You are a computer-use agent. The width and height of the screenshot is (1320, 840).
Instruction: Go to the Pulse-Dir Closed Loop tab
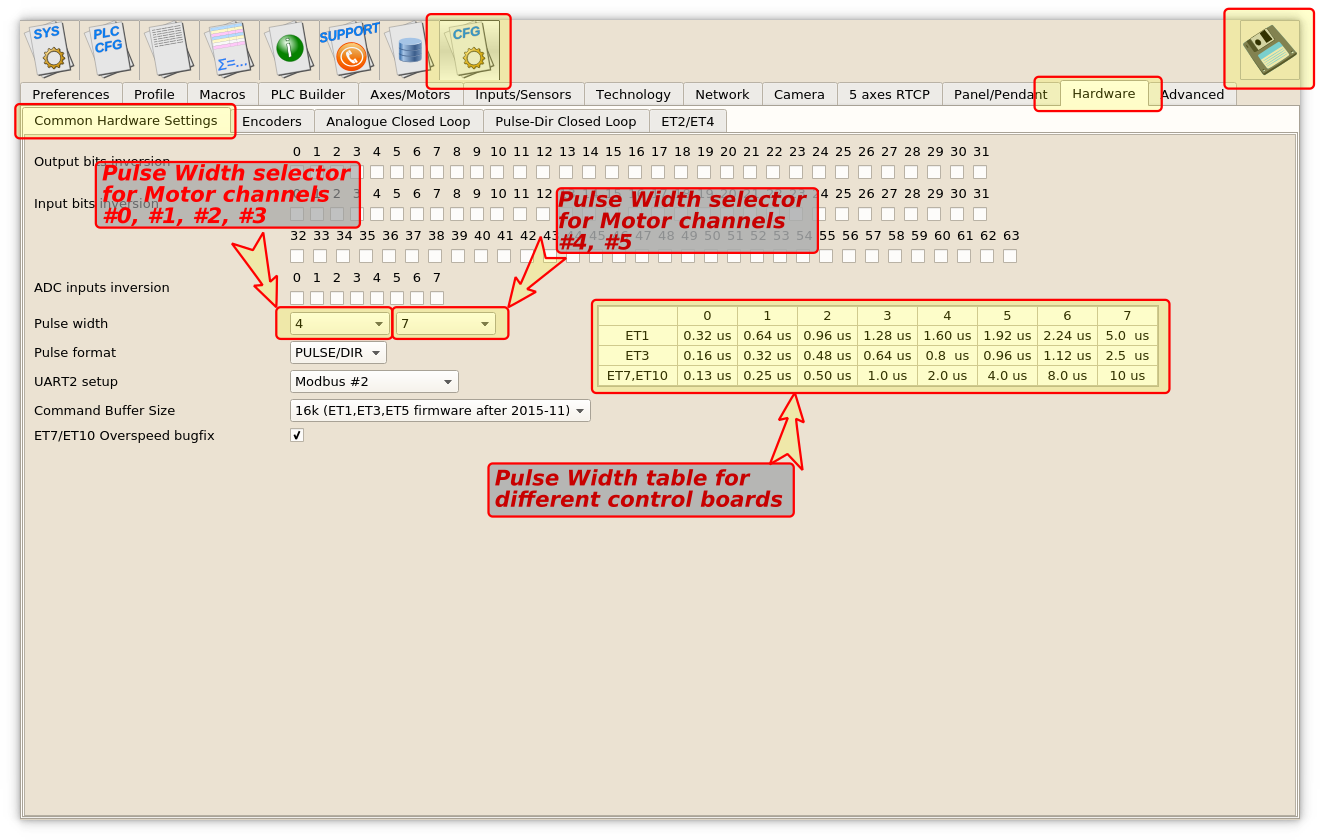click(565, 121)
